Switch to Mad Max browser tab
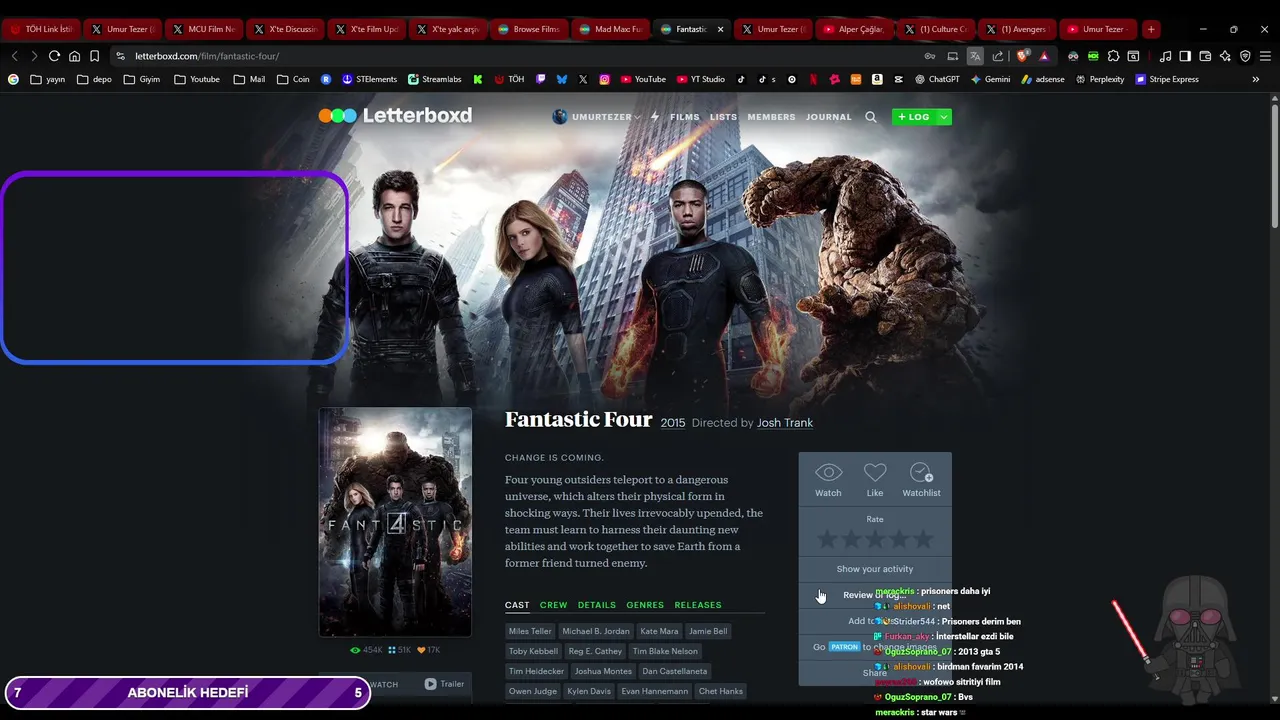Screen dimensions: 1280x720 click(x=610, y=29)
